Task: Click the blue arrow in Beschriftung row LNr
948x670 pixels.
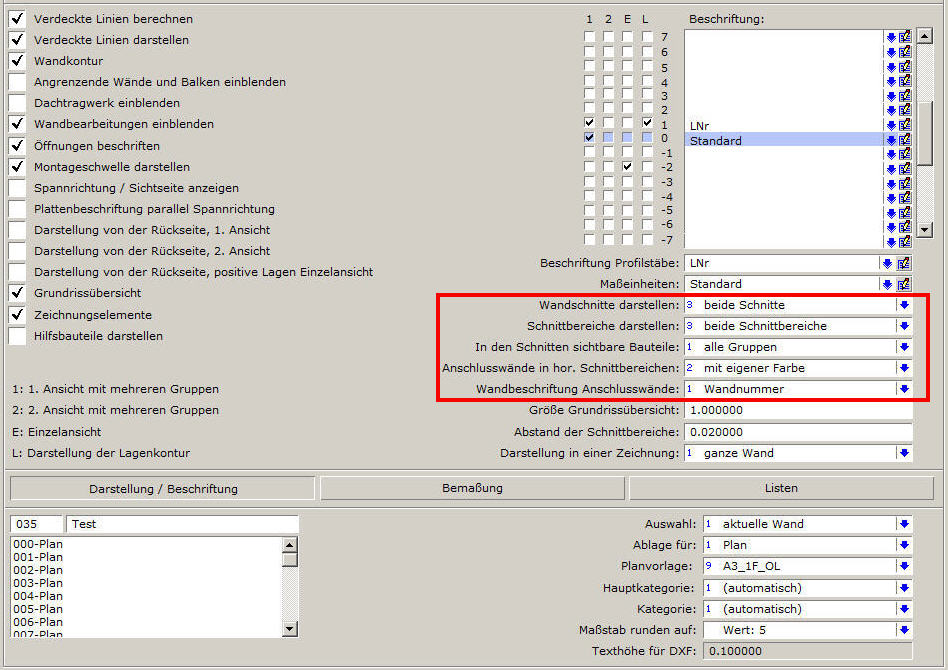Action: 890,125
